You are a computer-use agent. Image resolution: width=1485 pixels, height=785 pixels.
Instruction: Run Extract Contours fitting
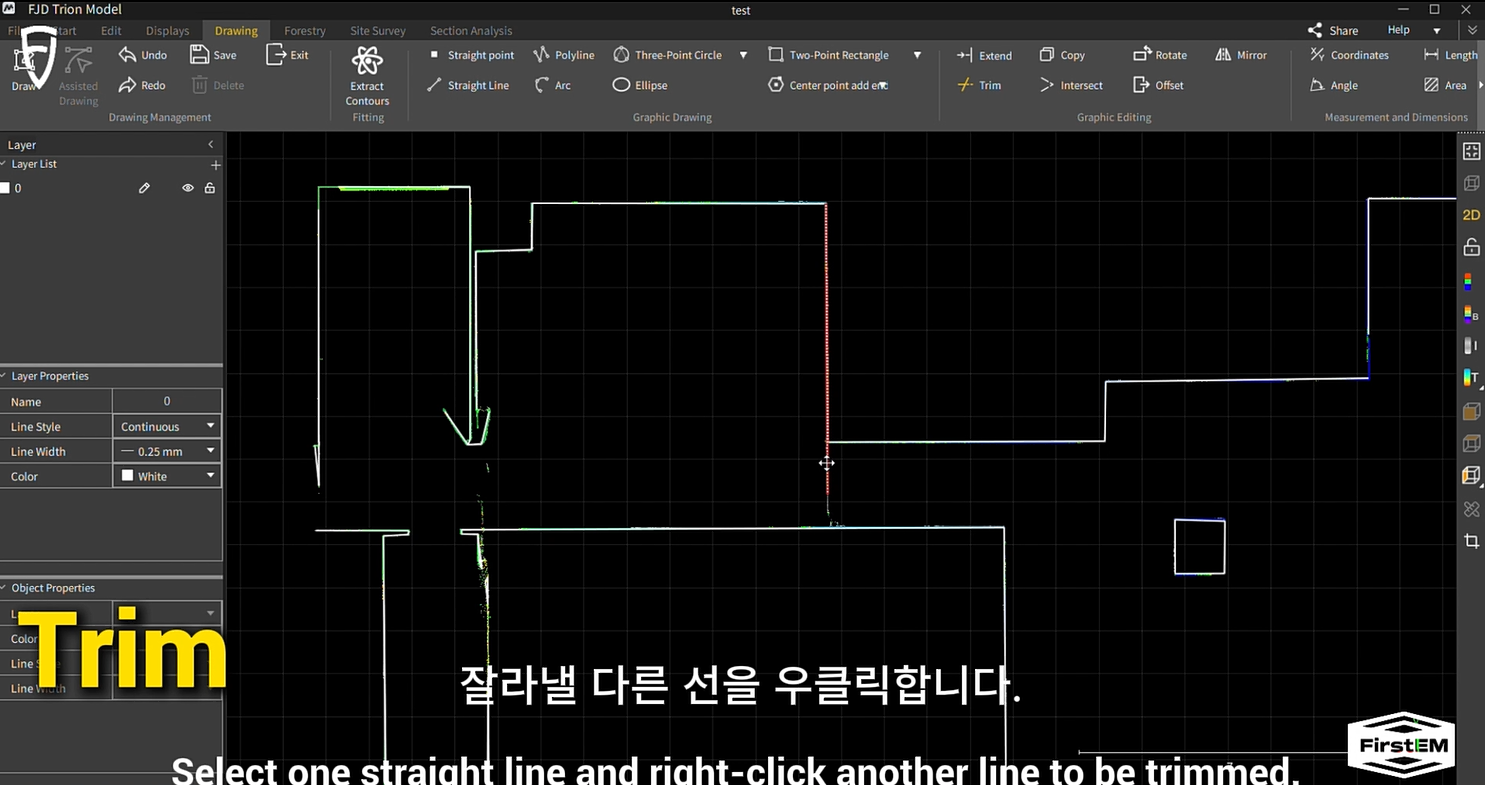click(367, 75)
